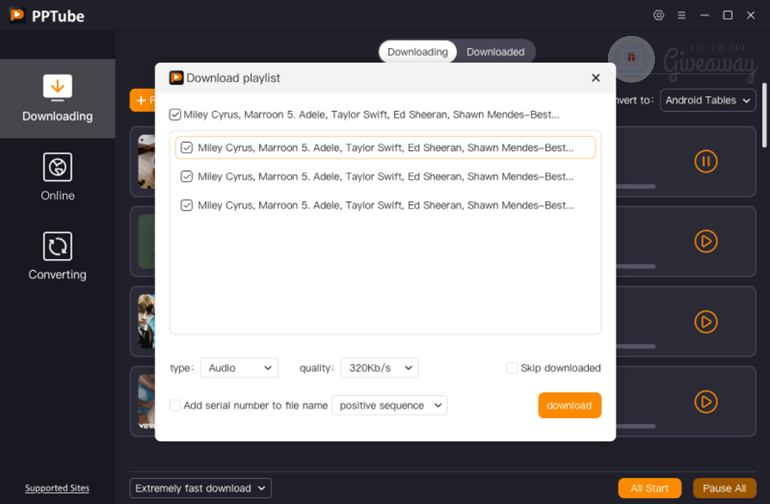The image size is (770, 504).
Task: Open the Downloading section in sidebar
Action: 57,98
